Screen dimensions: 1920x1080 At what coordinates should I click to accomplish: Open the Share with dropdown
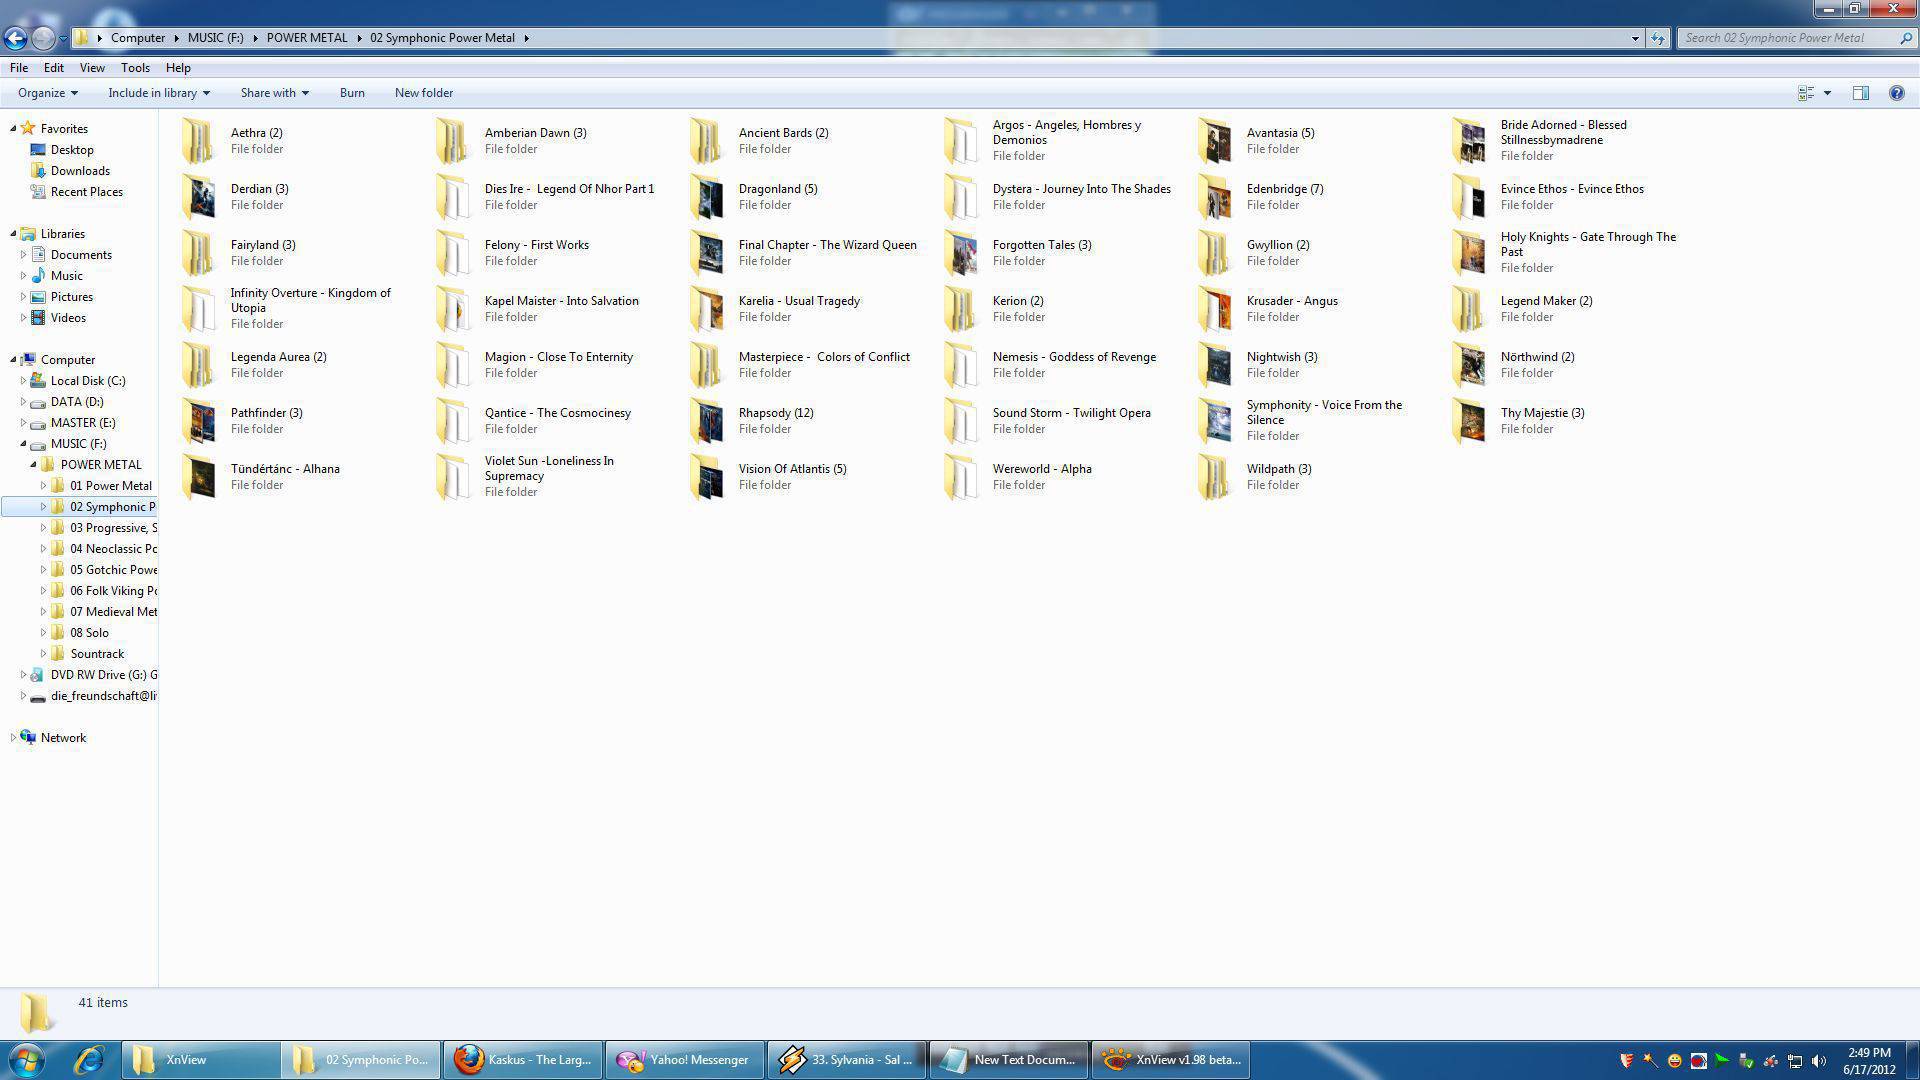(274, 93)
